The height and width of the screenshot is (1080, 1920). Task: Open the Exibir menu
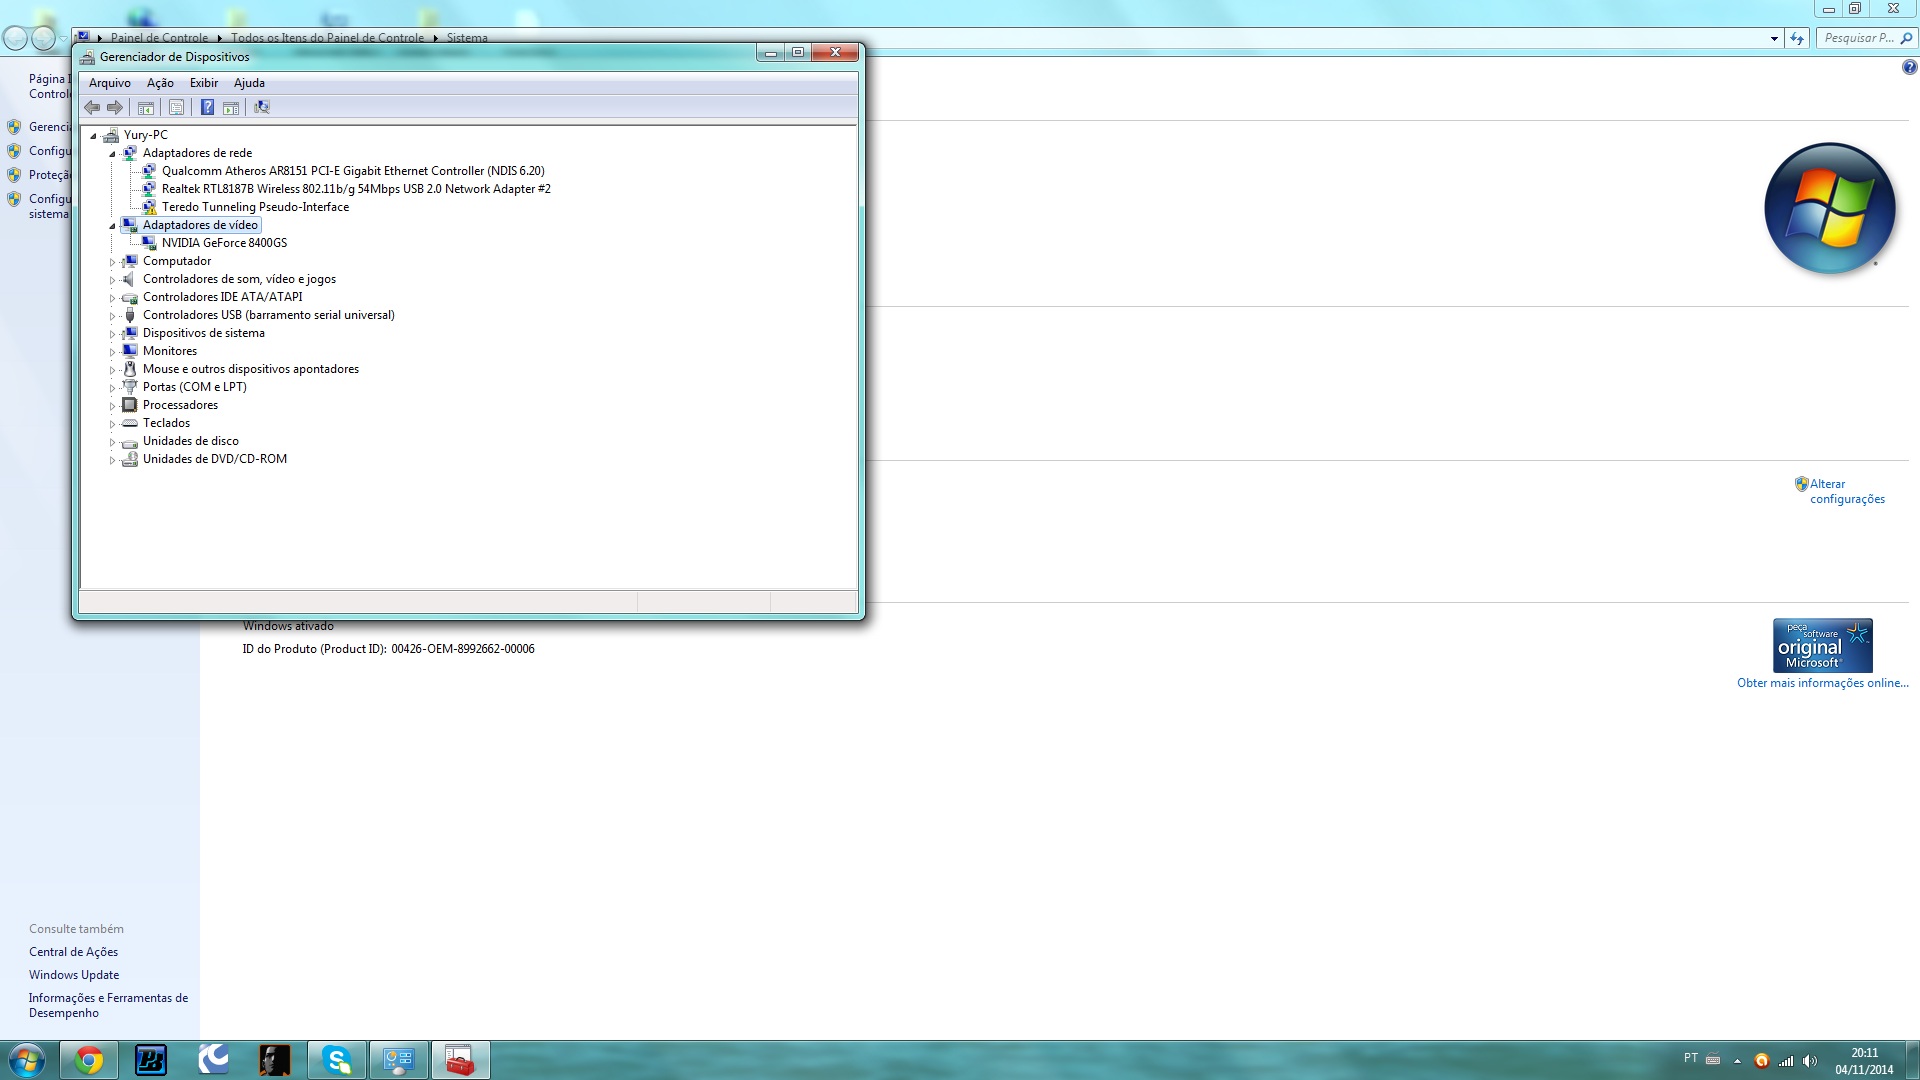(204, 83)
